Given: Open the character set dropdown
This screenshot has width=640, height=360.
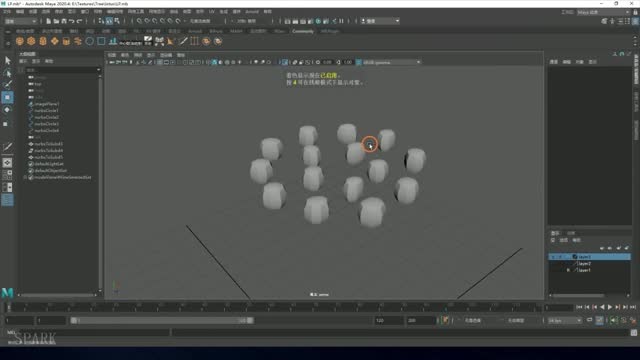Looking at the screenshot, I should pos(473,320).
